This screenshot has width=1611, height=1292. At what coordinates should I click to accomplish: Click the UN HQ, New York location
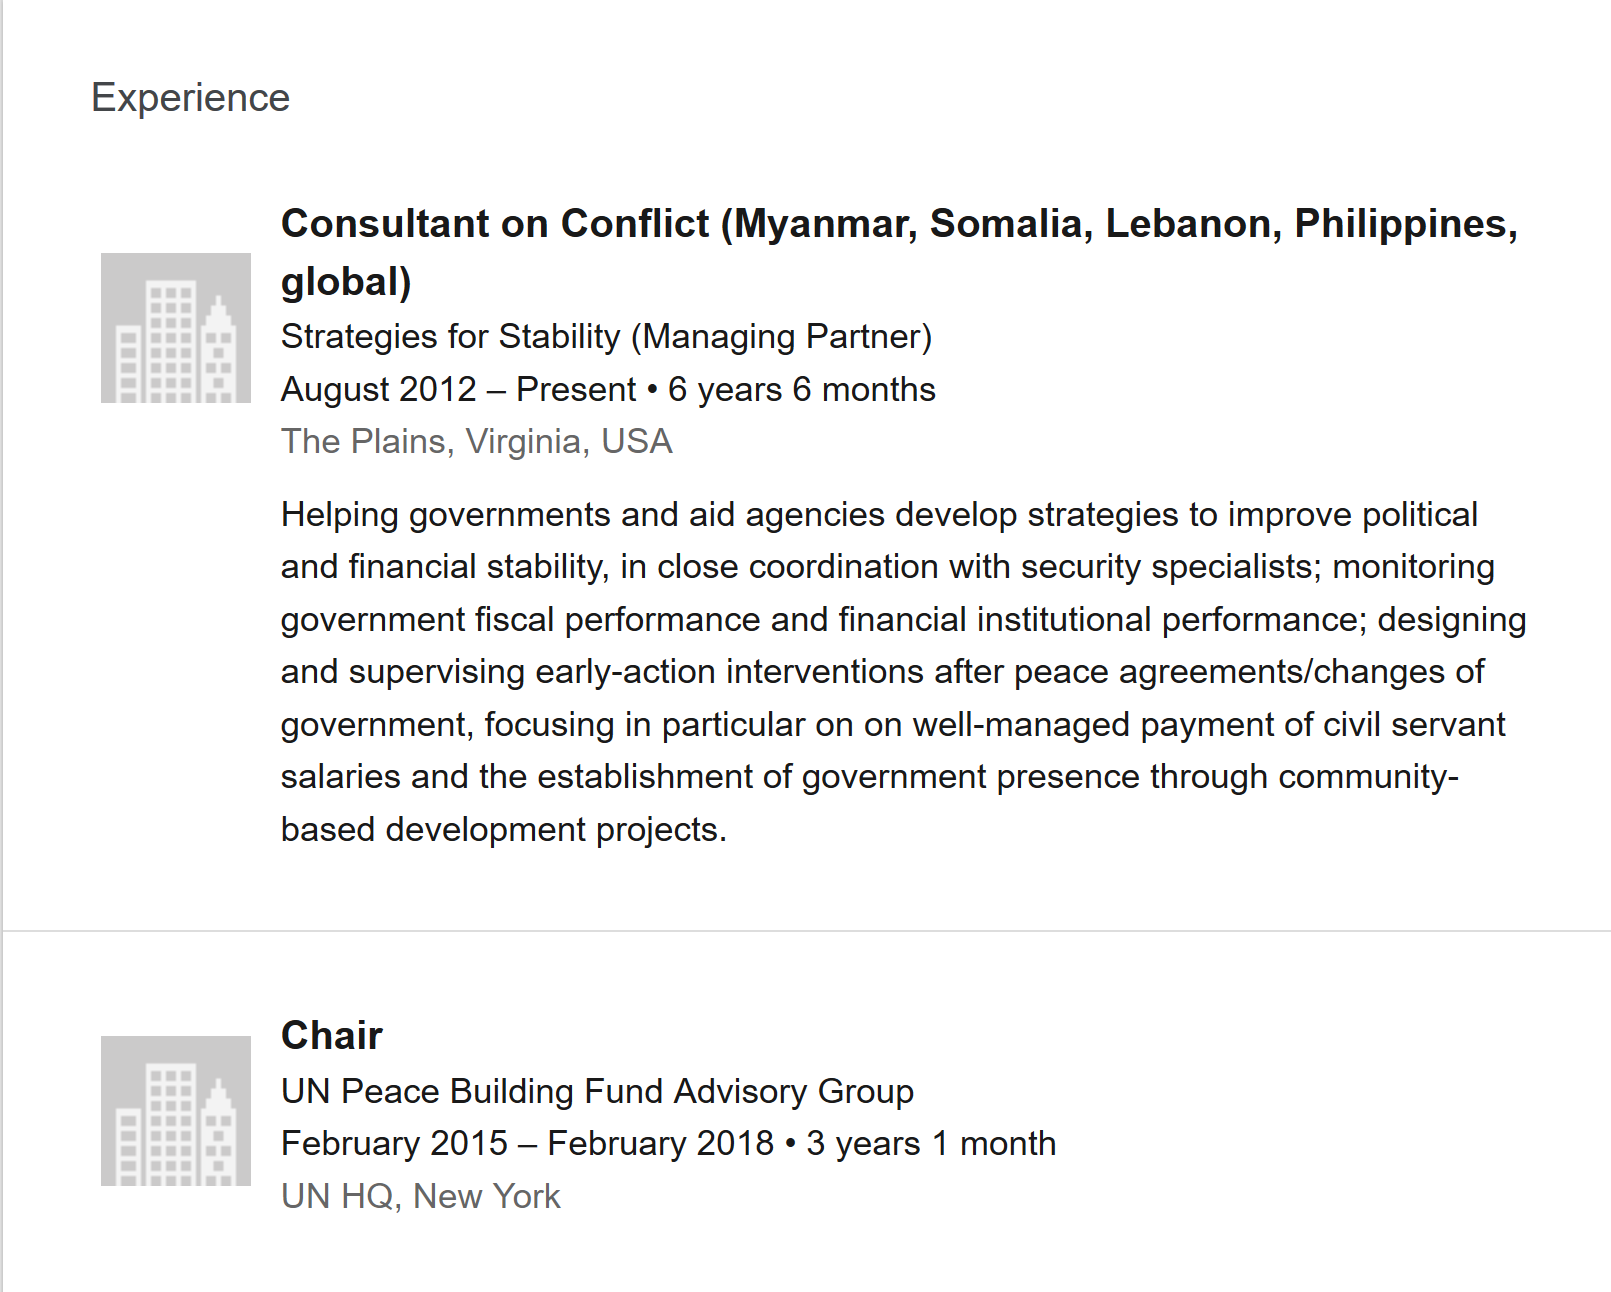[420, 1196]
